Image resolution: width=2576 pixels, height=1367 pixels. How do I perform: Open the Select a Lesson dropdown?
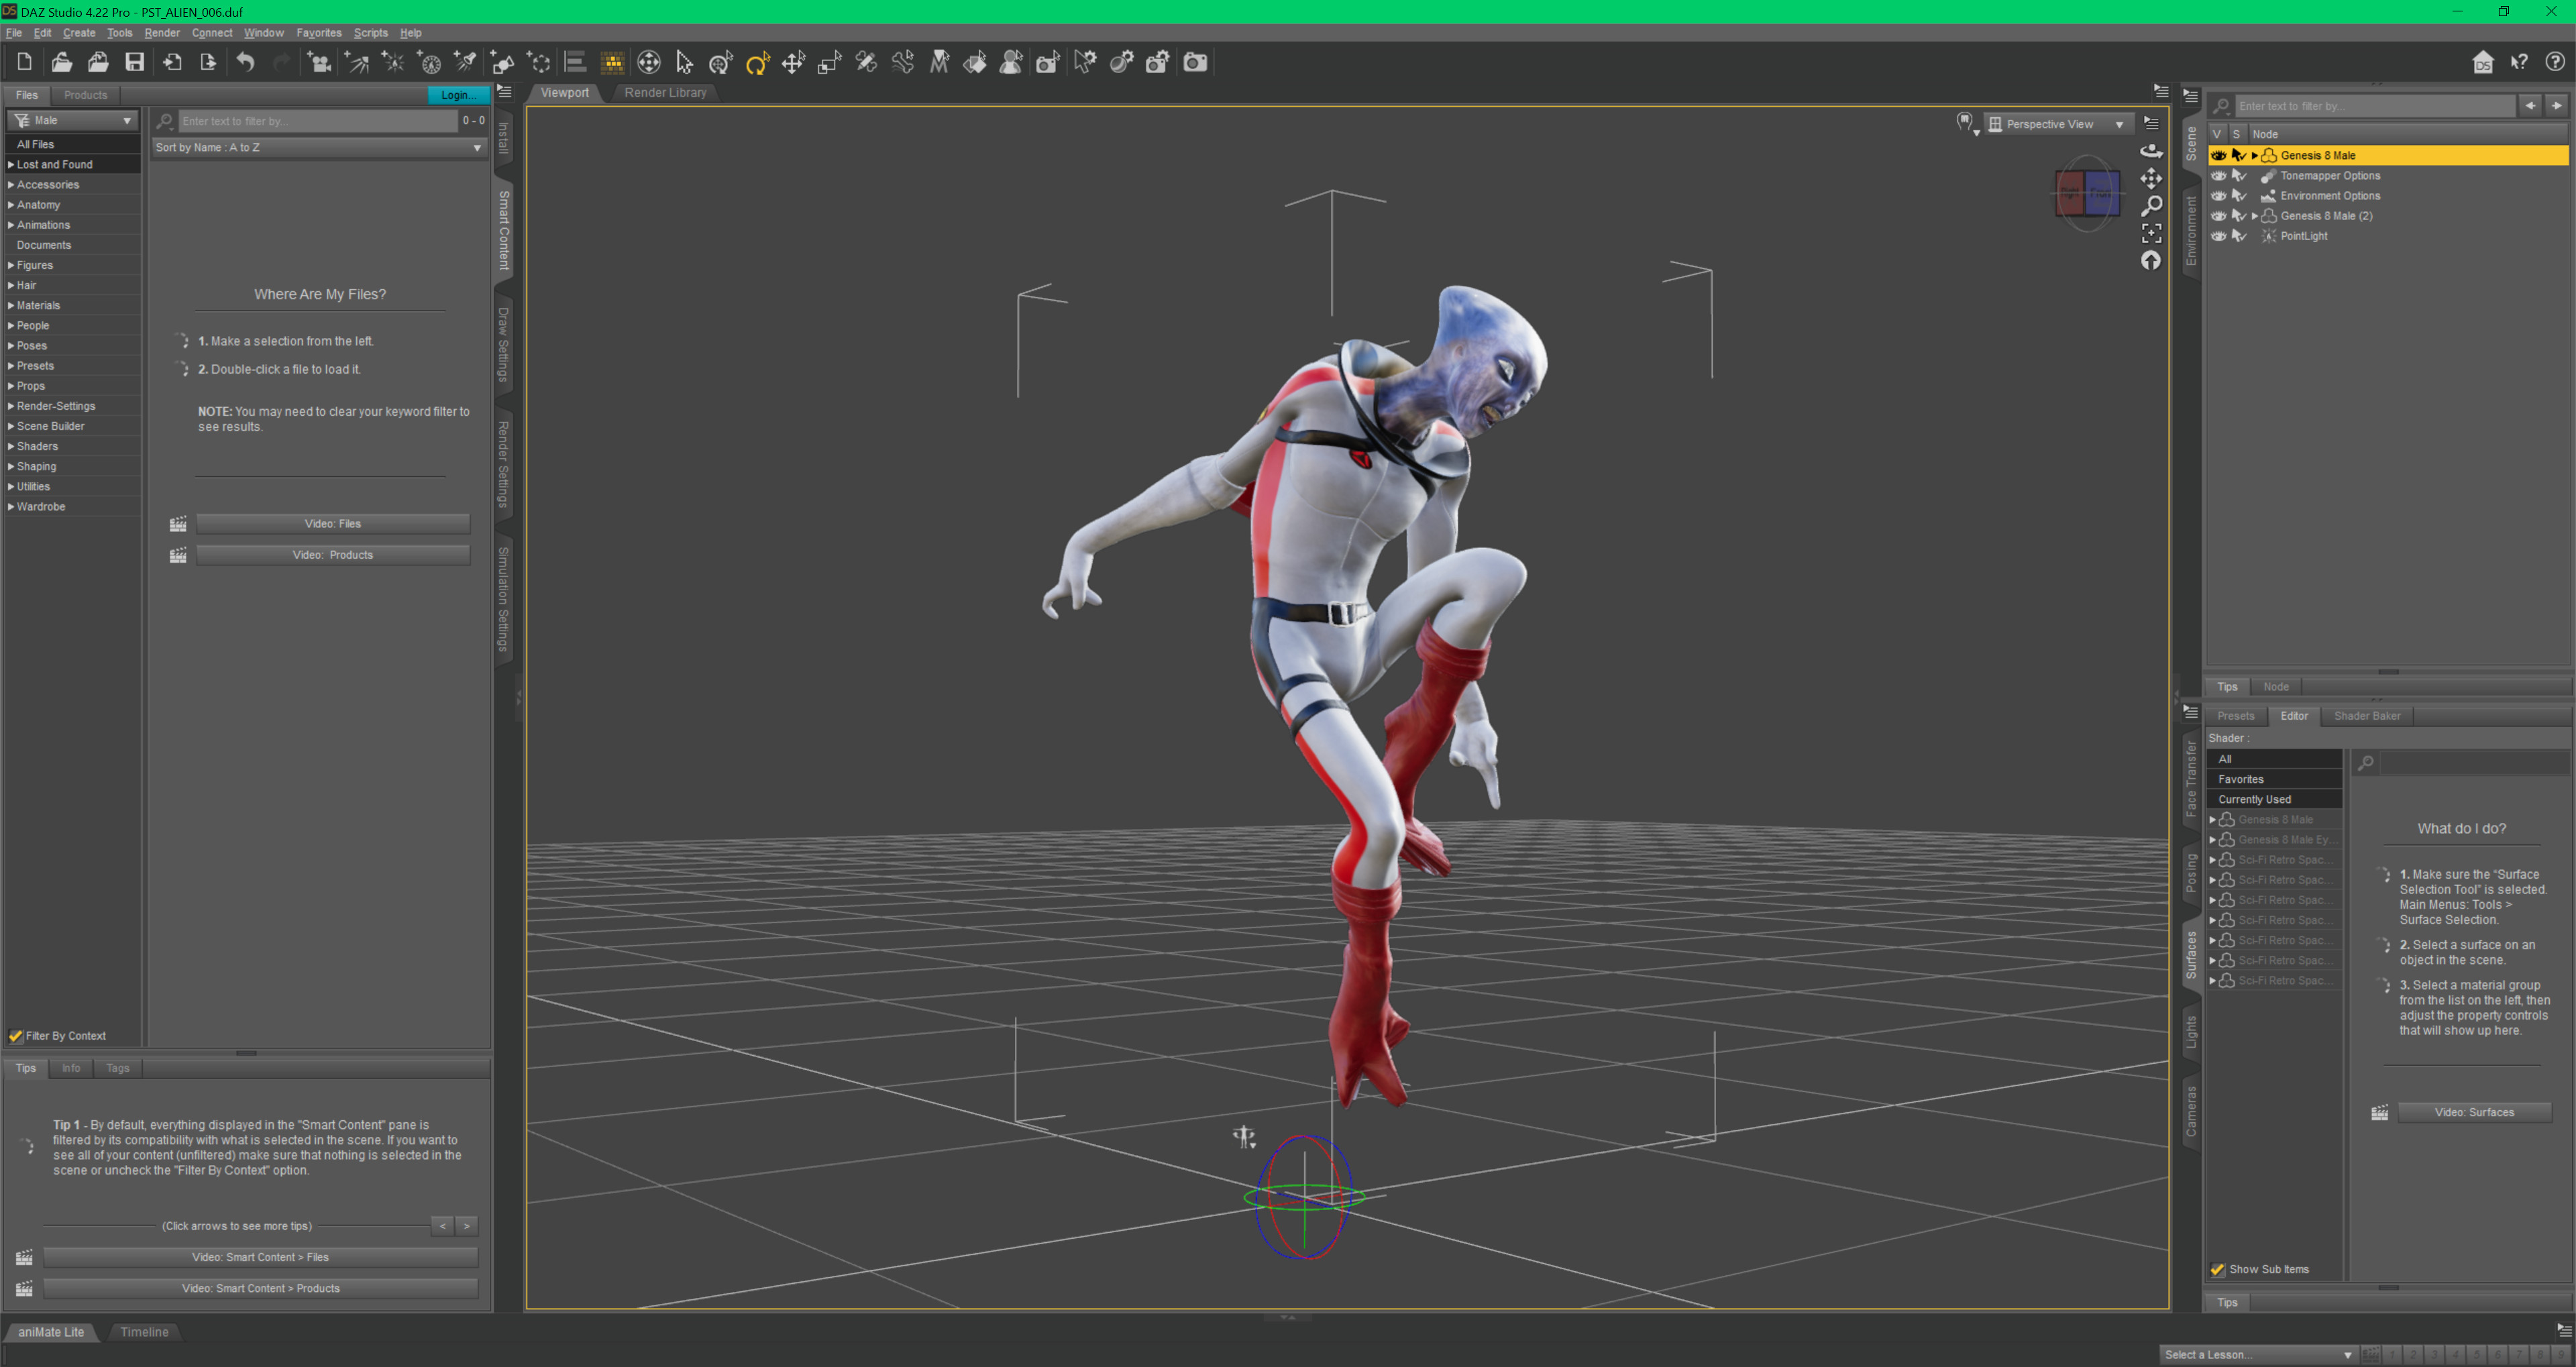(2257, 1354)
